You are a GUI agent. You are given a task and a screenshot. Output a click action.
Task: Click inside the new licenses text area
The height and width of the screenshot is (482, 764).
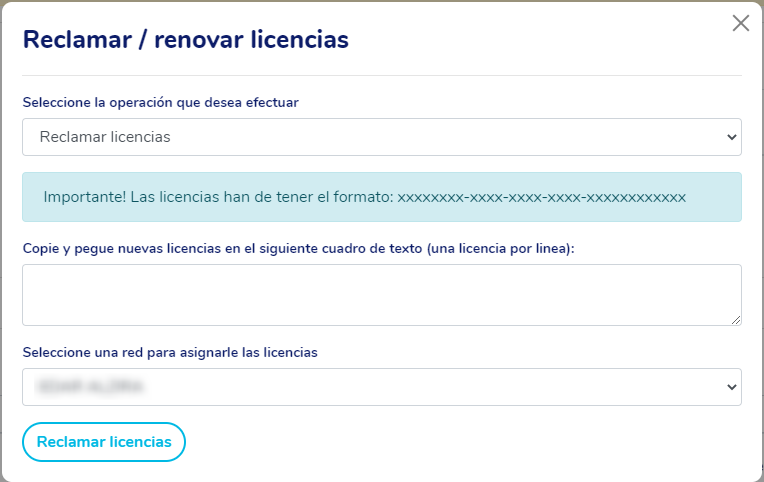point(381,294)
